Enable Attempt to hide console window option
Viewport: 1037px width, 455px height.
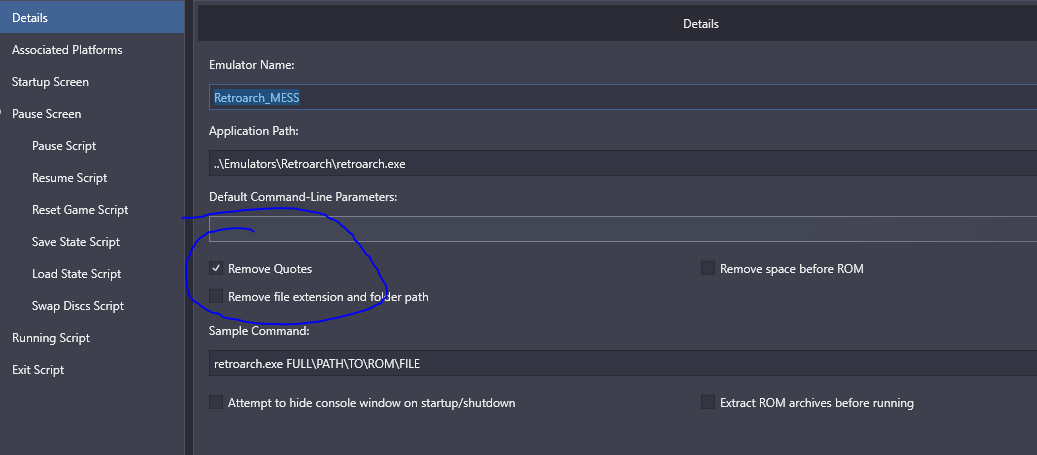216,403
